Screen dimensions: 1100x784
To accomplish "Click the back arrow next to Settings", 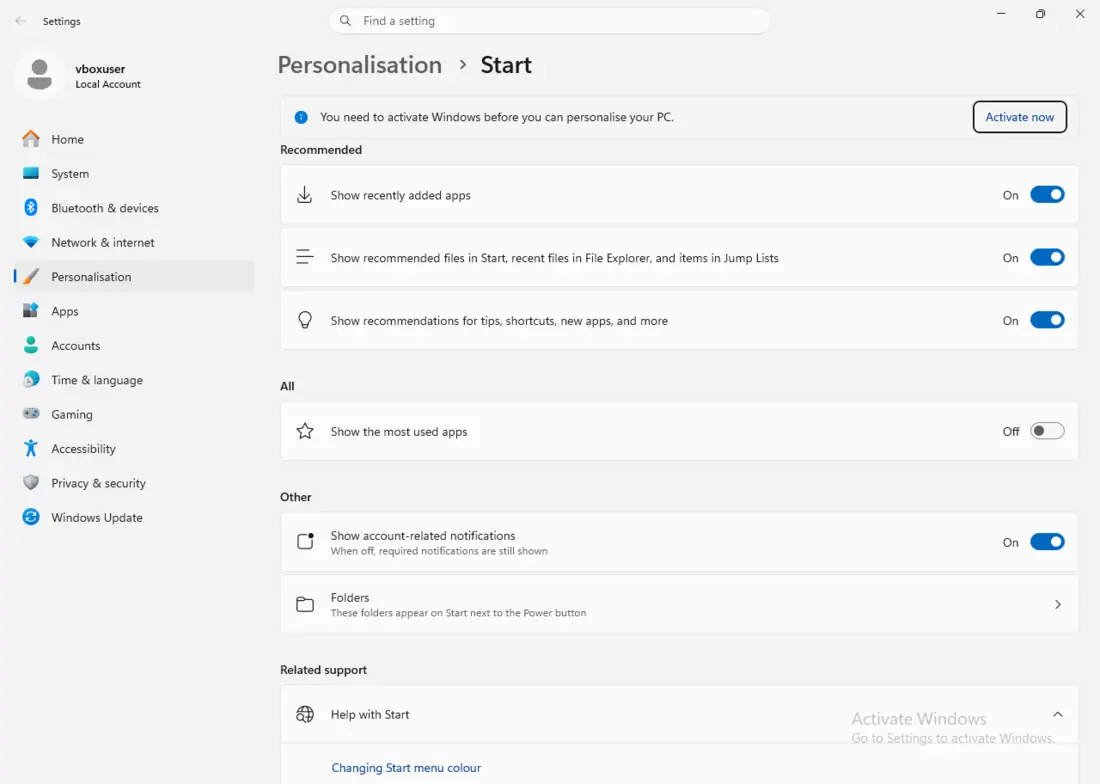I will [x=20, y=21].
